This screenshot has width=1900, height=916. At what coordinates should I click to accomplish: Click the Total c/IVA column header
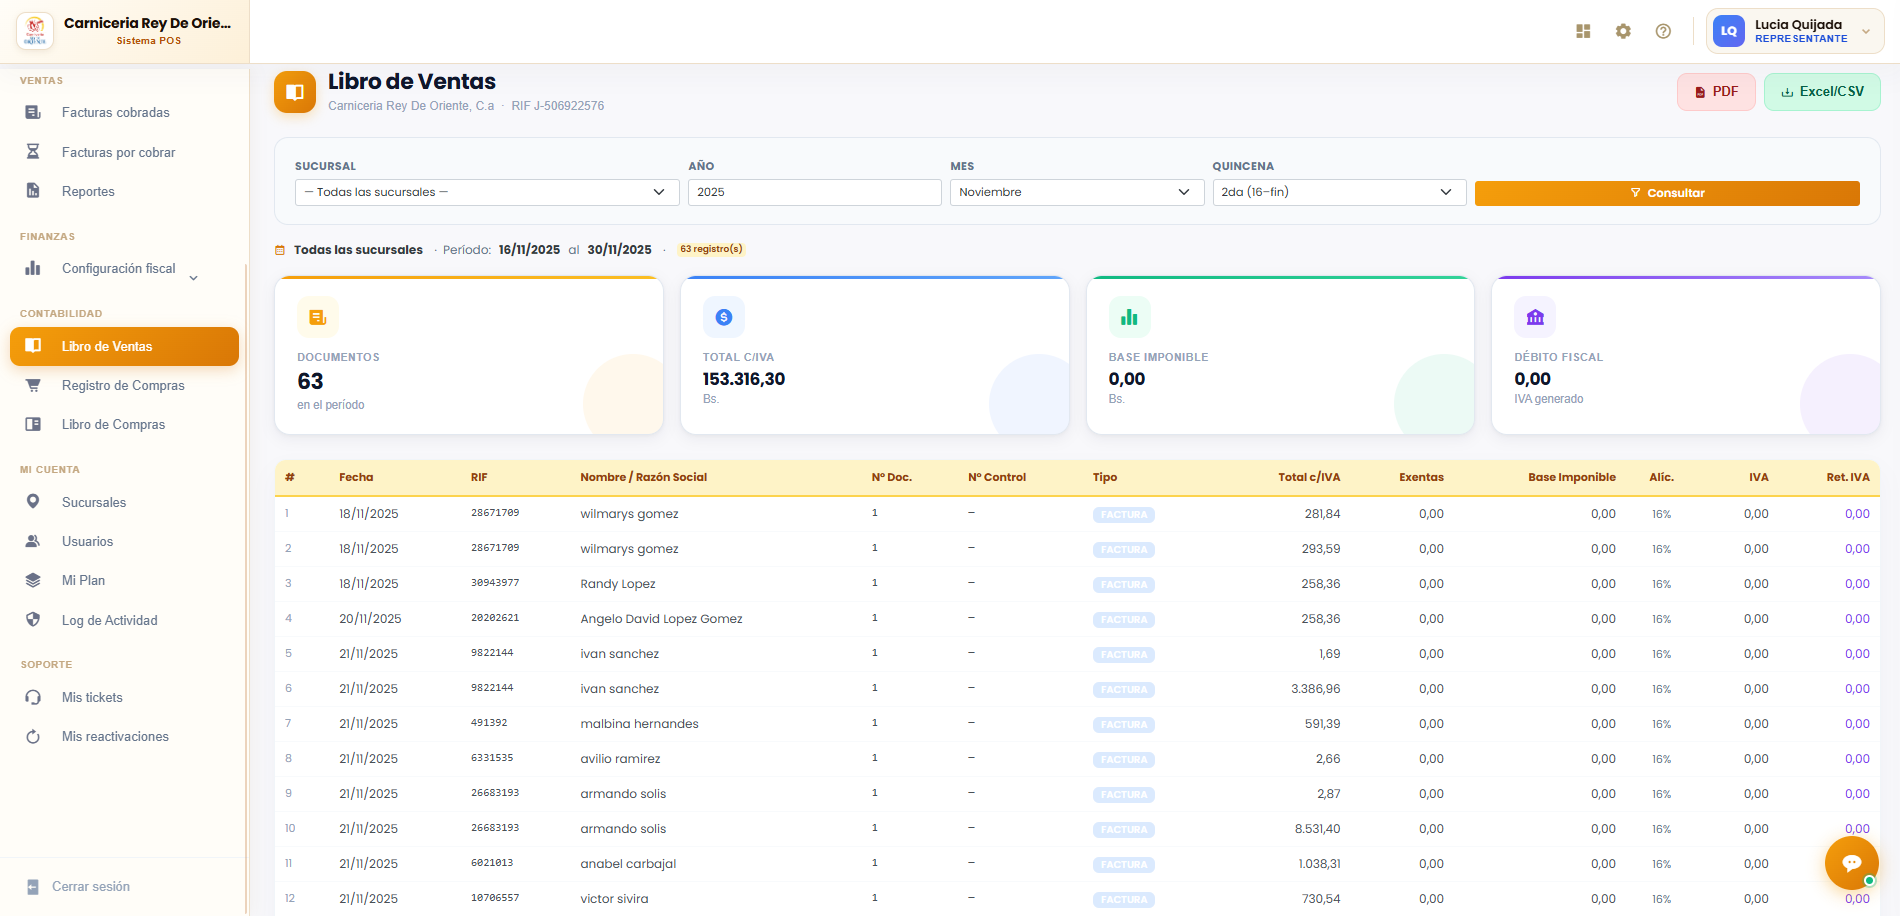1309,477
